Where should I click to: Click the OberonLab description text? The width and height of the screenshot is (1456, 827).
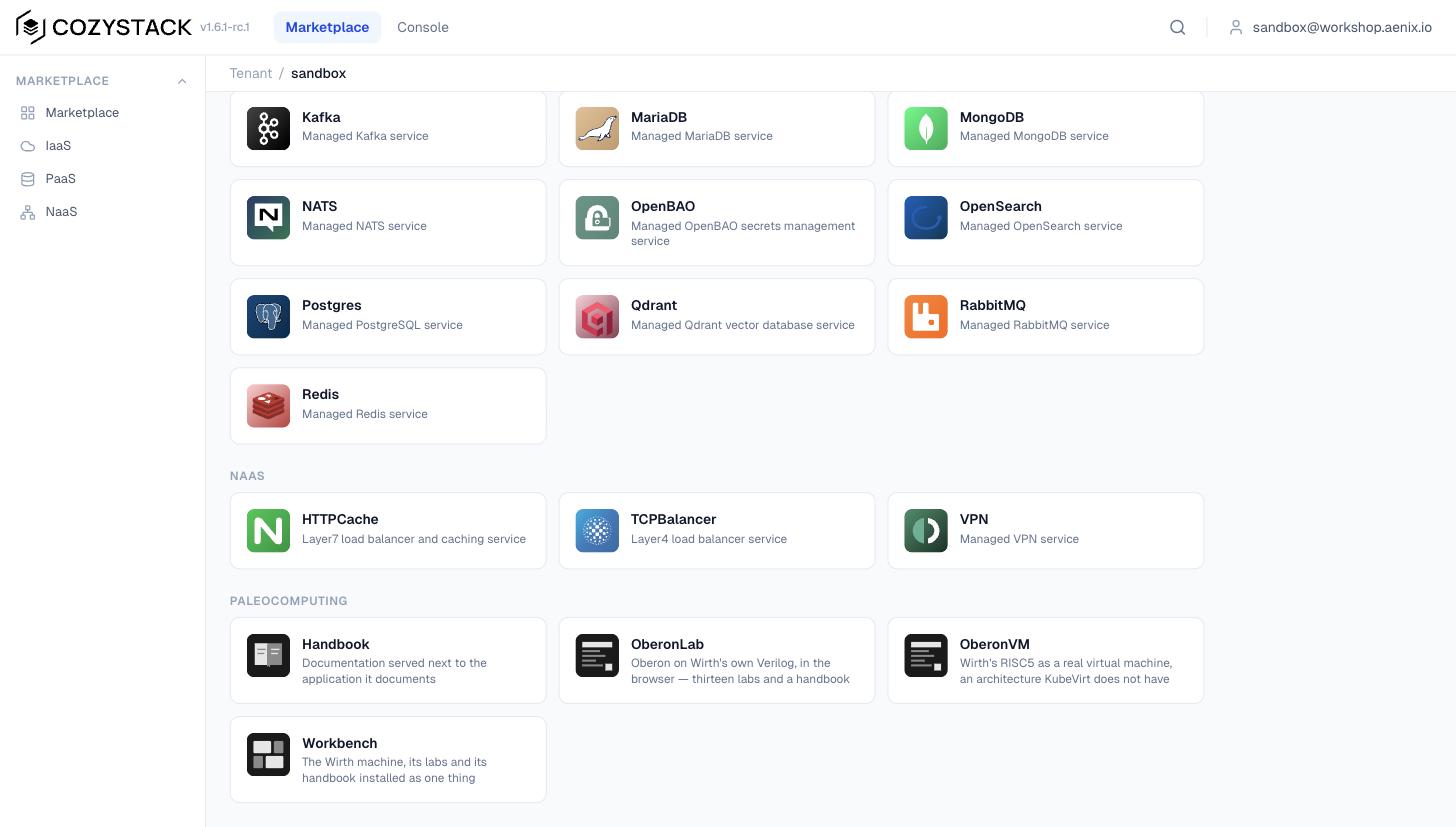click(x=740, y=671)
